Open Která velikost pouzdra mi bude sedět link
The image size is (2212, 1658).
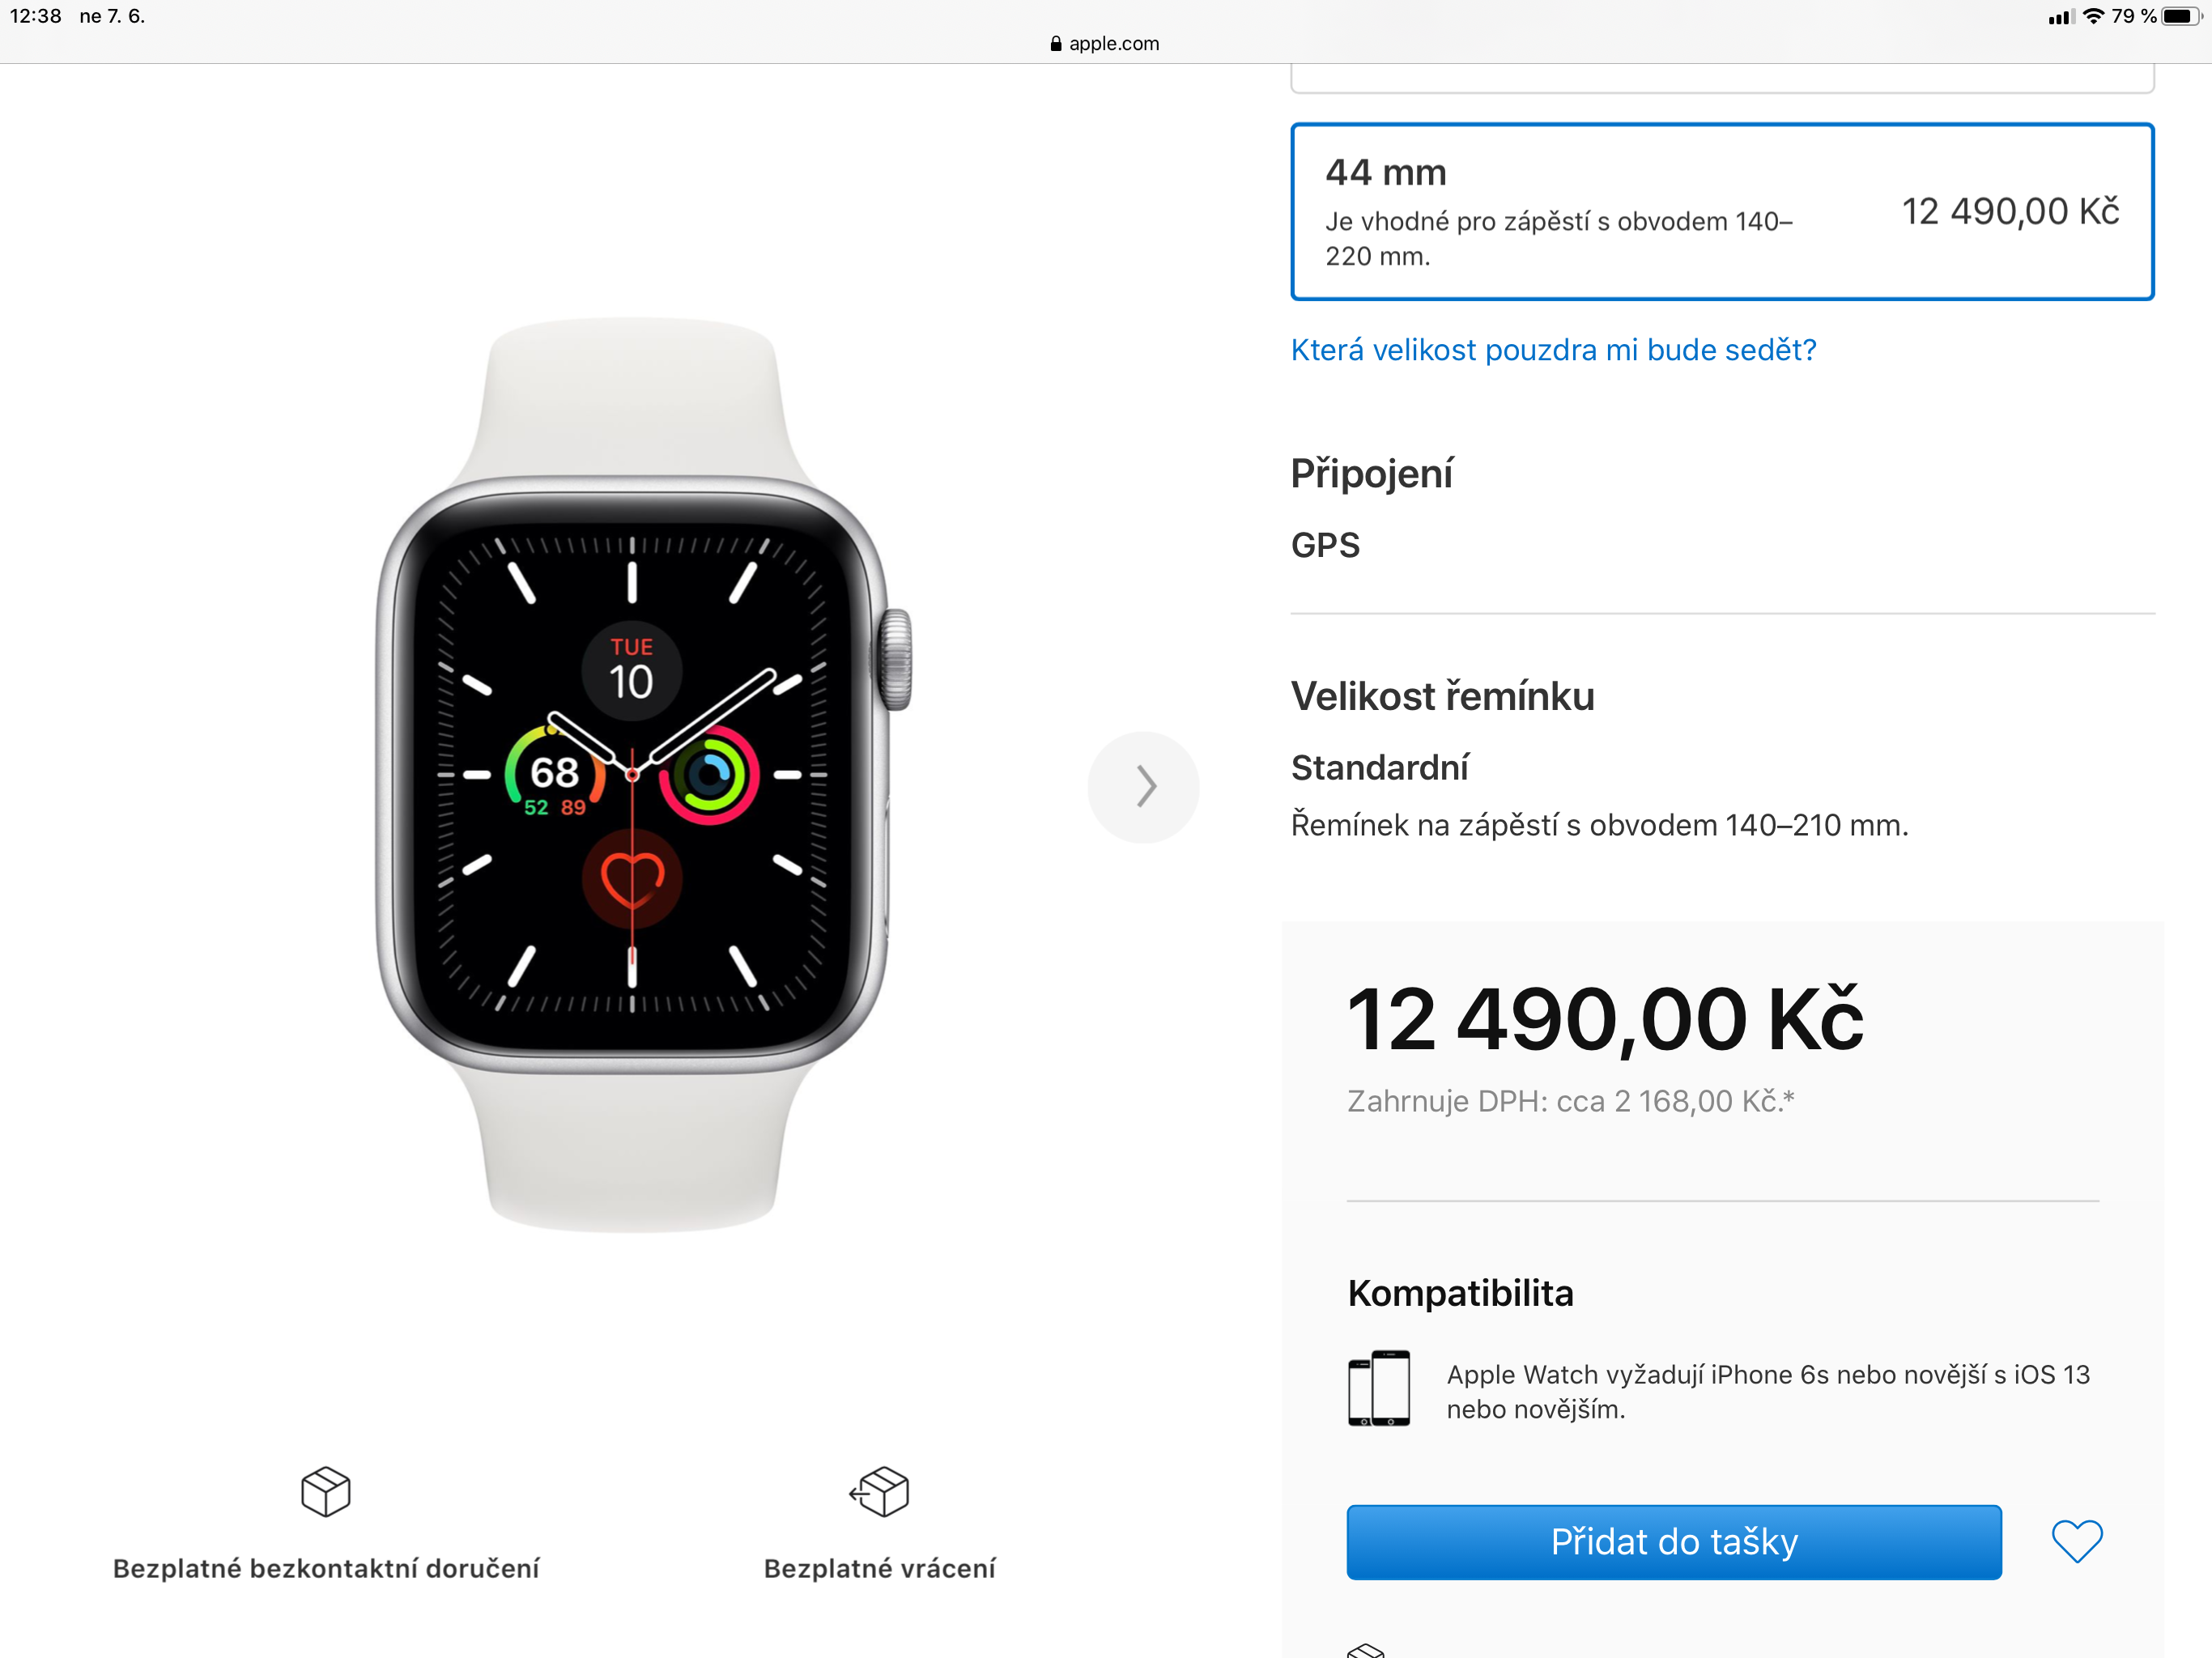pos(1553,350)
